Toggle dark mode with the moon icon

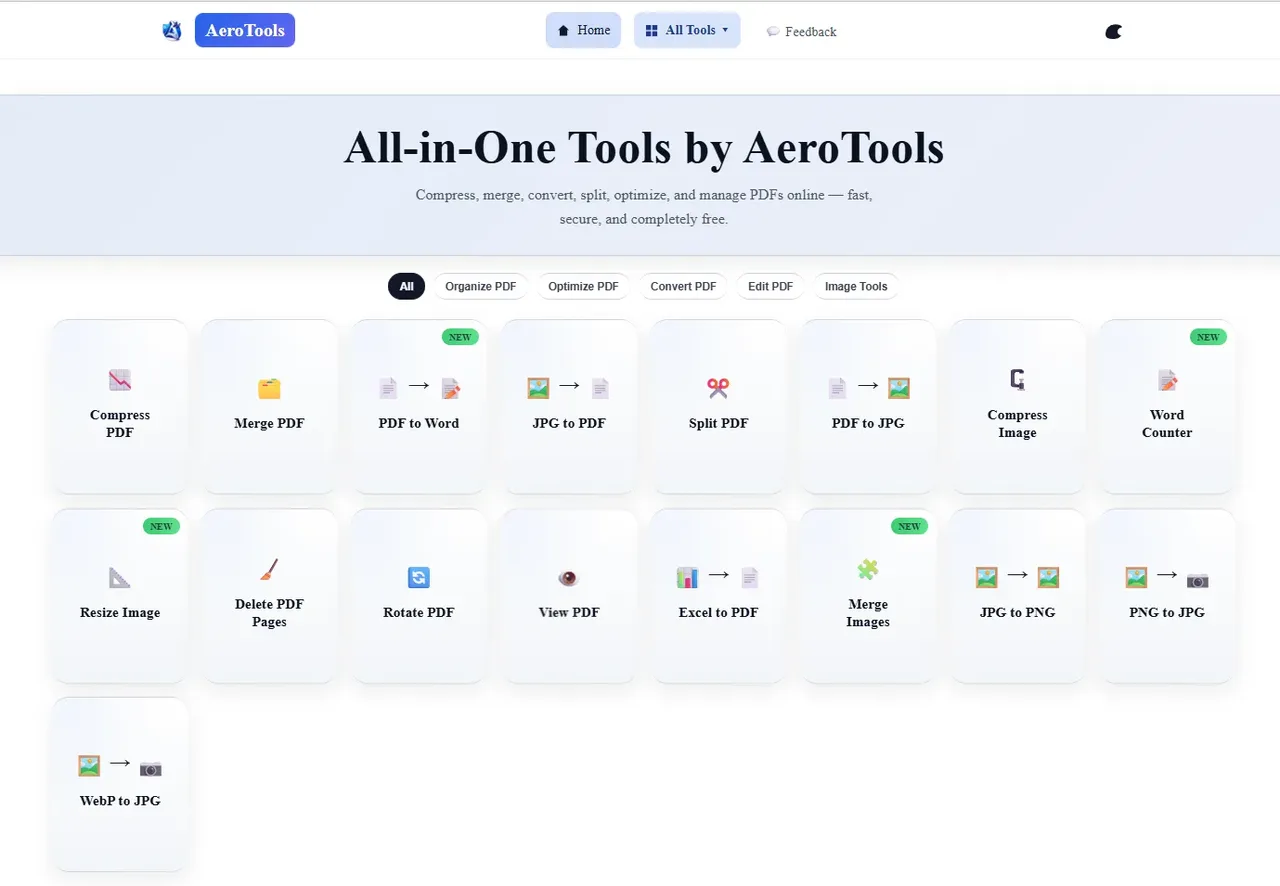(x=1114, y=31)
